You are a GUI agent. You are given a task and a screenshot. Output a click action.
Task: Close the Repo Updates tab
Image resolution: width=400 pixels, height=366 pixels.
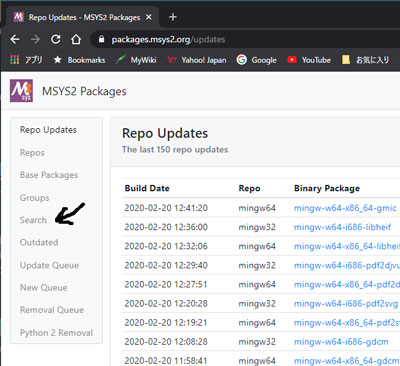click(x=149, y=17)
